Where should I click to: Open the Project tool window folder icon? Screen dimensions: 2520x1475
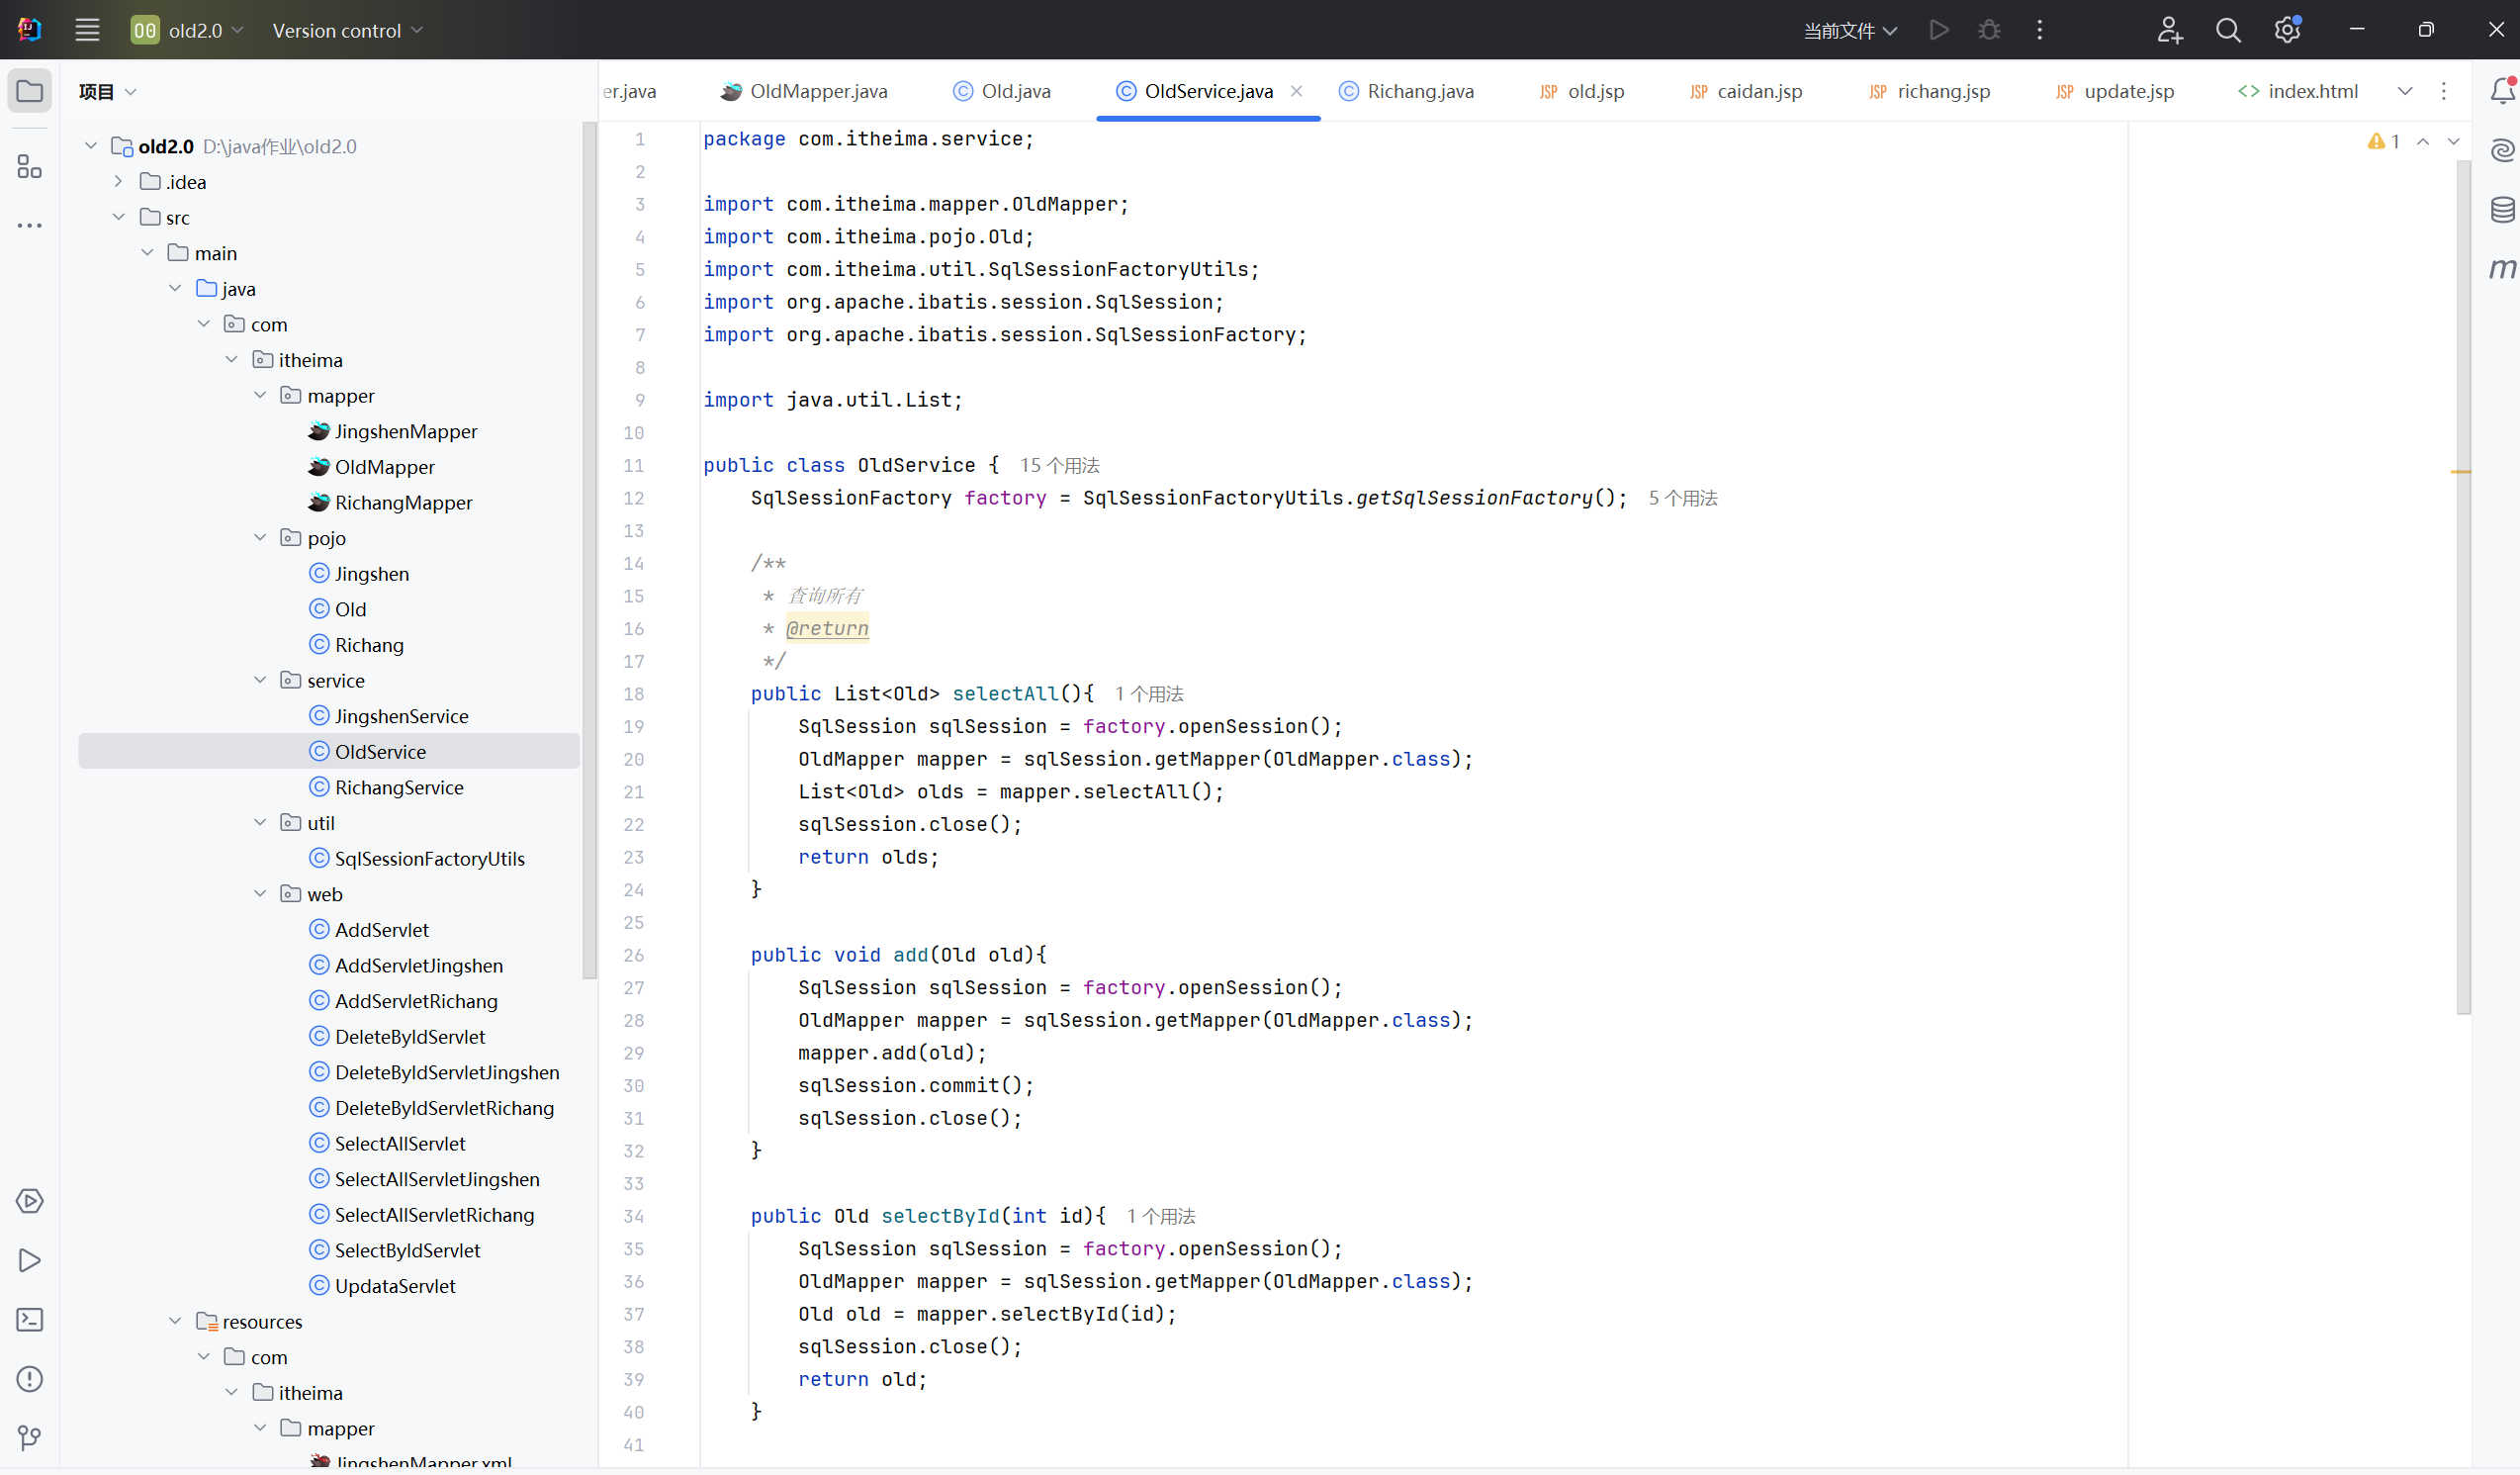pos(30,91)
